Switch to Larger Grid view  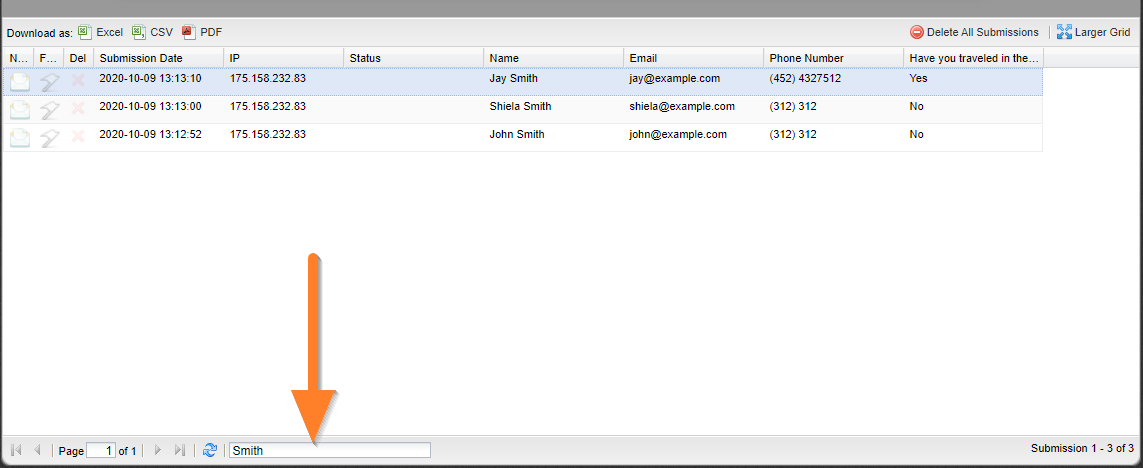point(1093,32)
